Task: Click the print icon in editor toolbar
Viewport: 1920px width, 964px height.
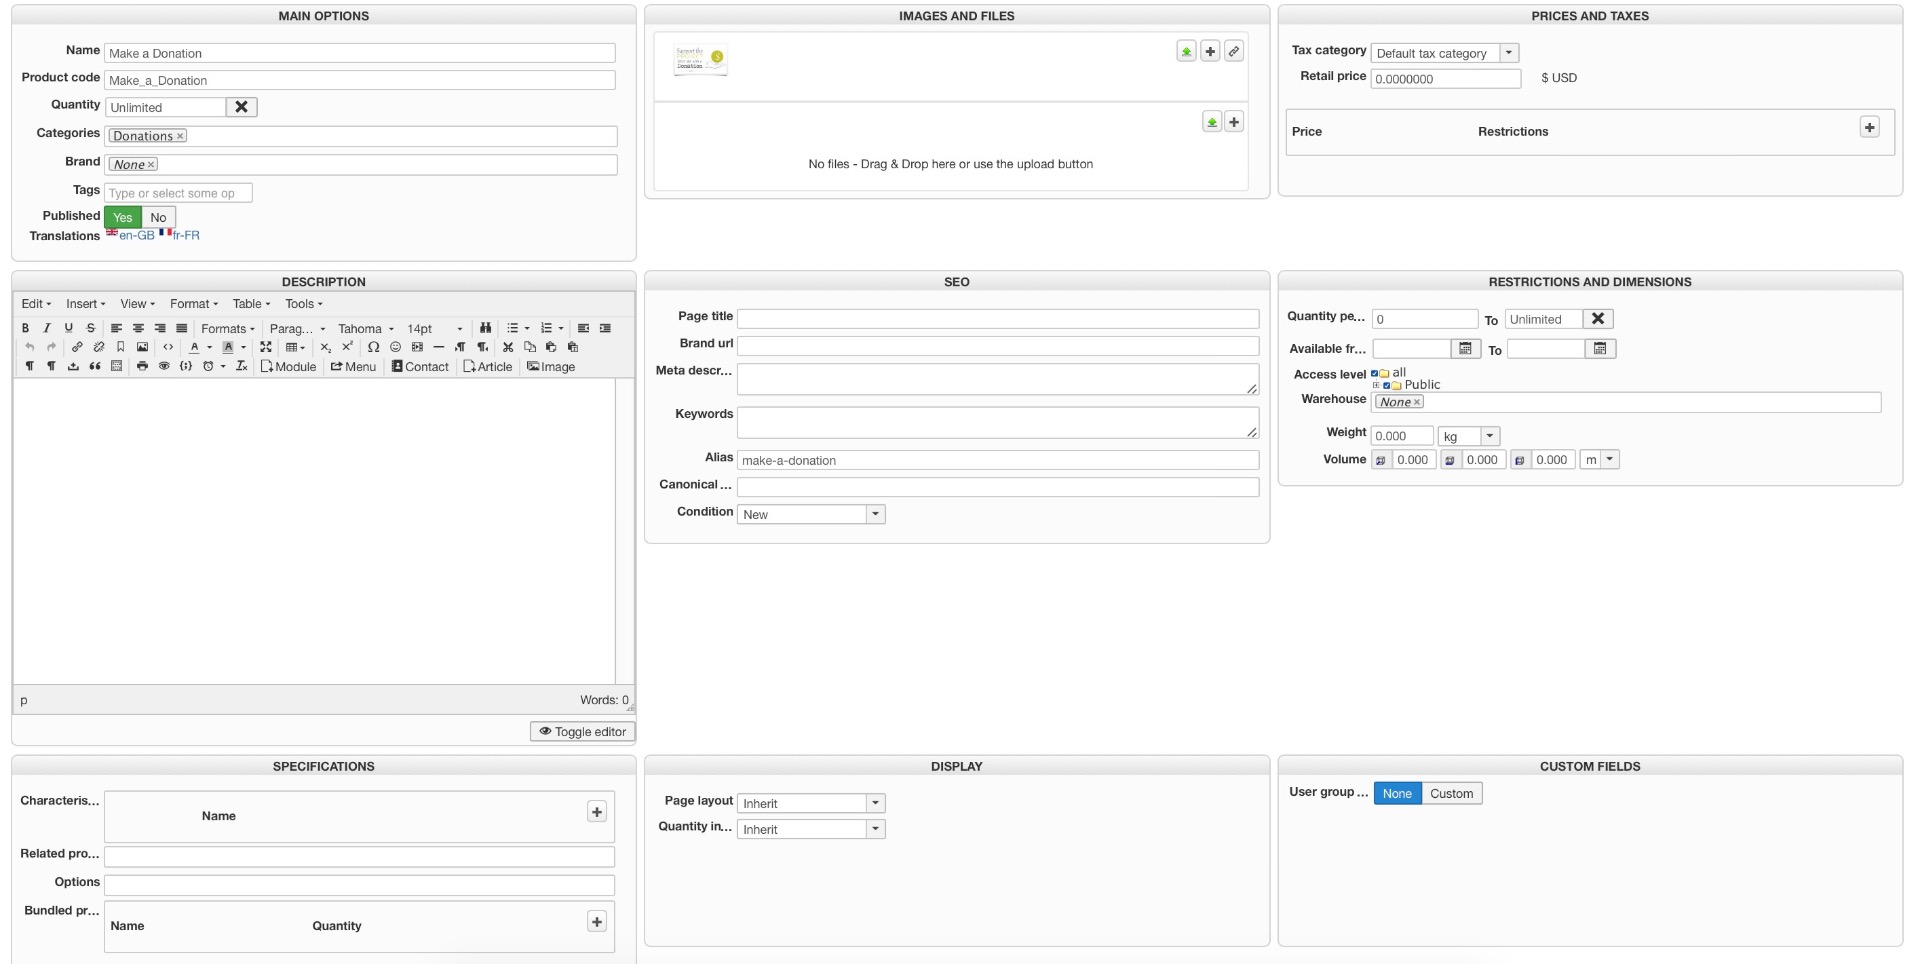Action: pyautogui.click(x=142, y=366)
